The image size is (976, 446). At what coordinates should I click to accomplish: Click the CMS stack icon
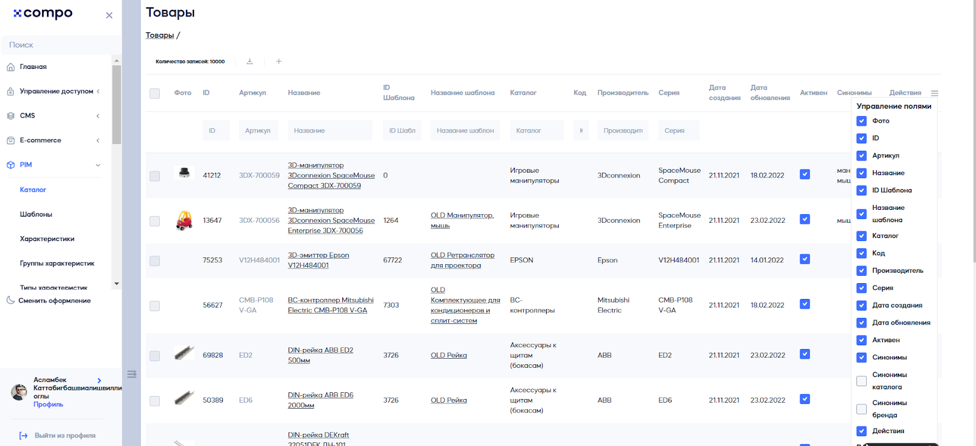click(10, 116)
